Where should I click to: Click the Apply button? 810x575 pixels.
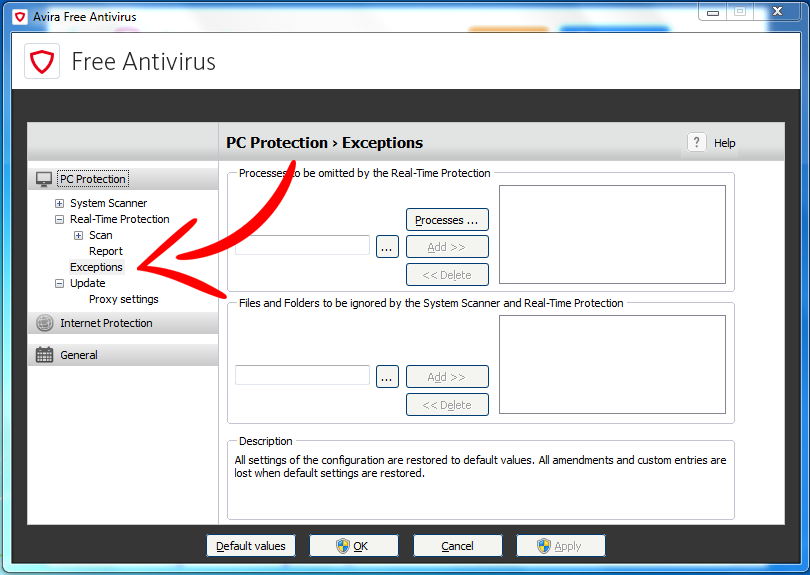(560, 546)
